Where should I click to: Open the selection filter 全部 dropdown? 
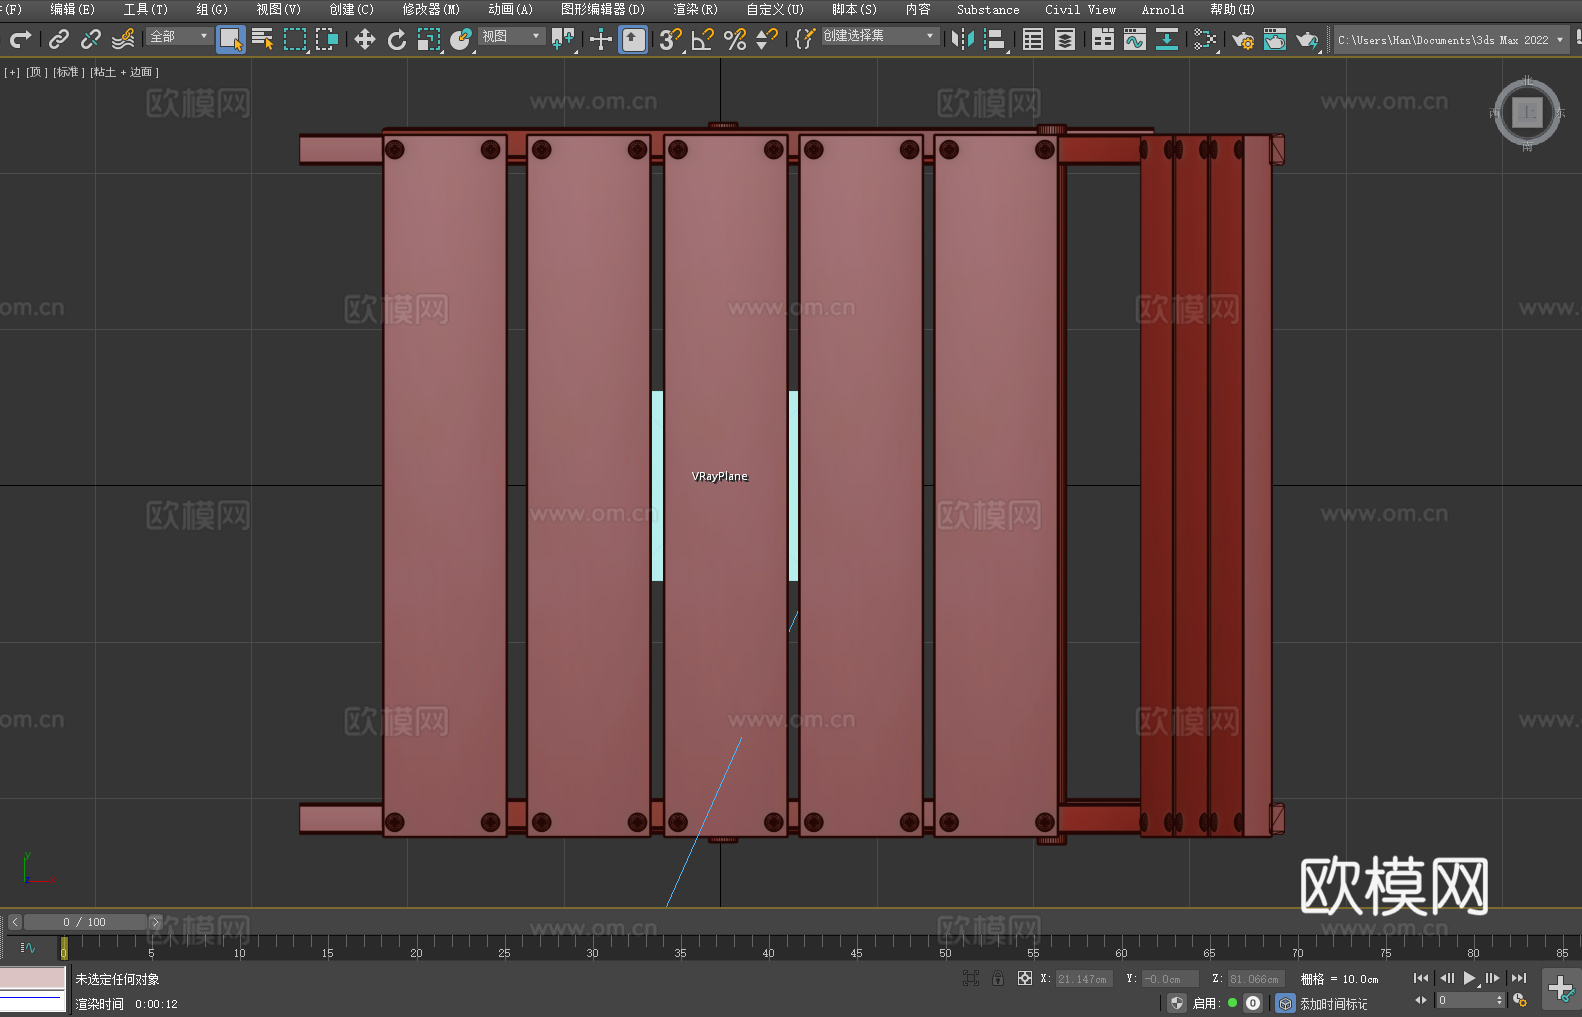point(179,36)
